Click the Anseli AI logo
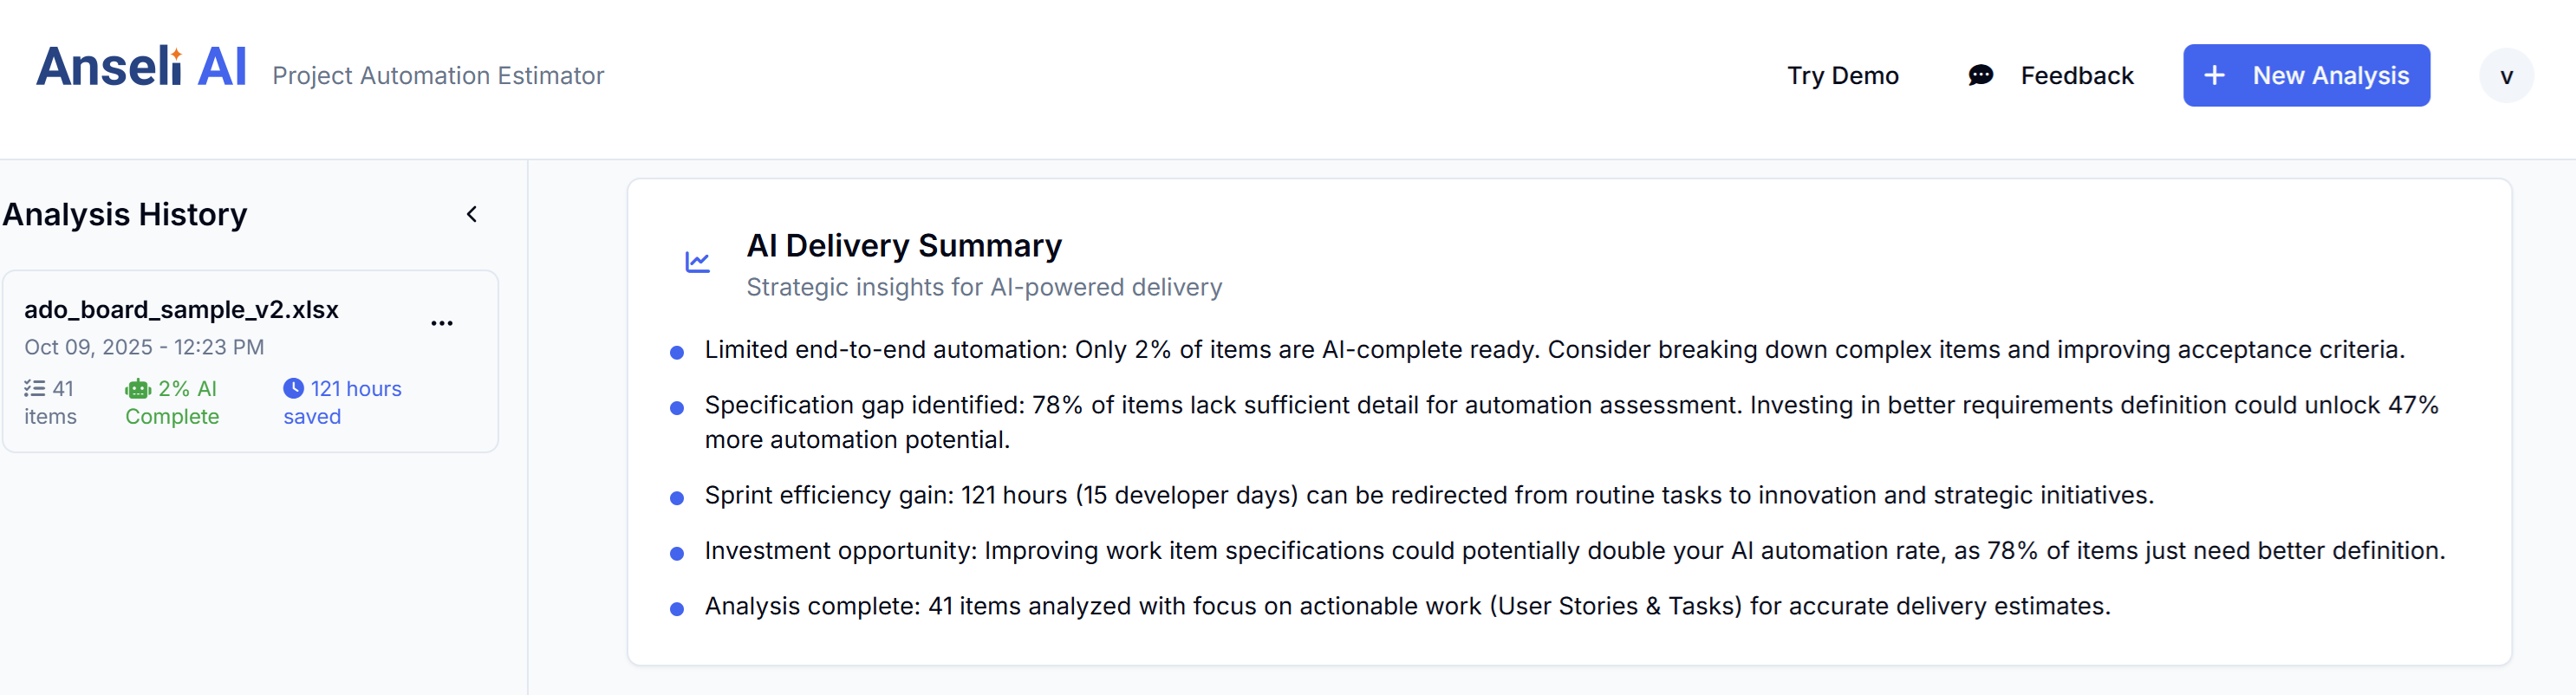 141,68
